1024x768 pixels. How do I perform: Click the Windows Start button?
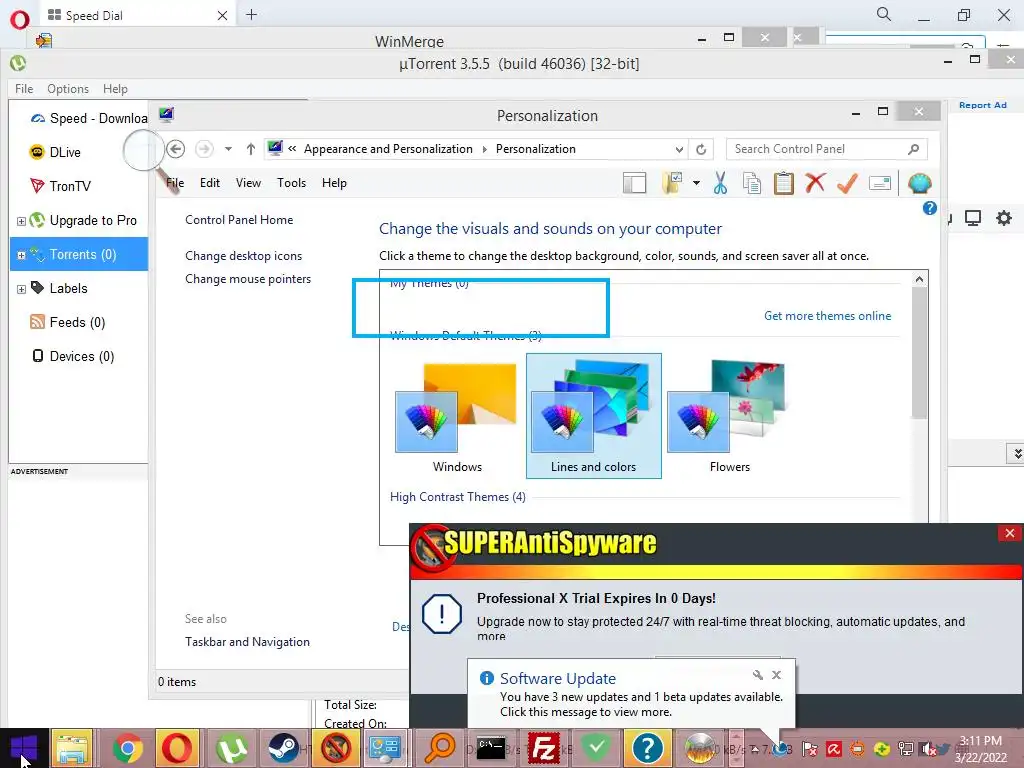24,748
